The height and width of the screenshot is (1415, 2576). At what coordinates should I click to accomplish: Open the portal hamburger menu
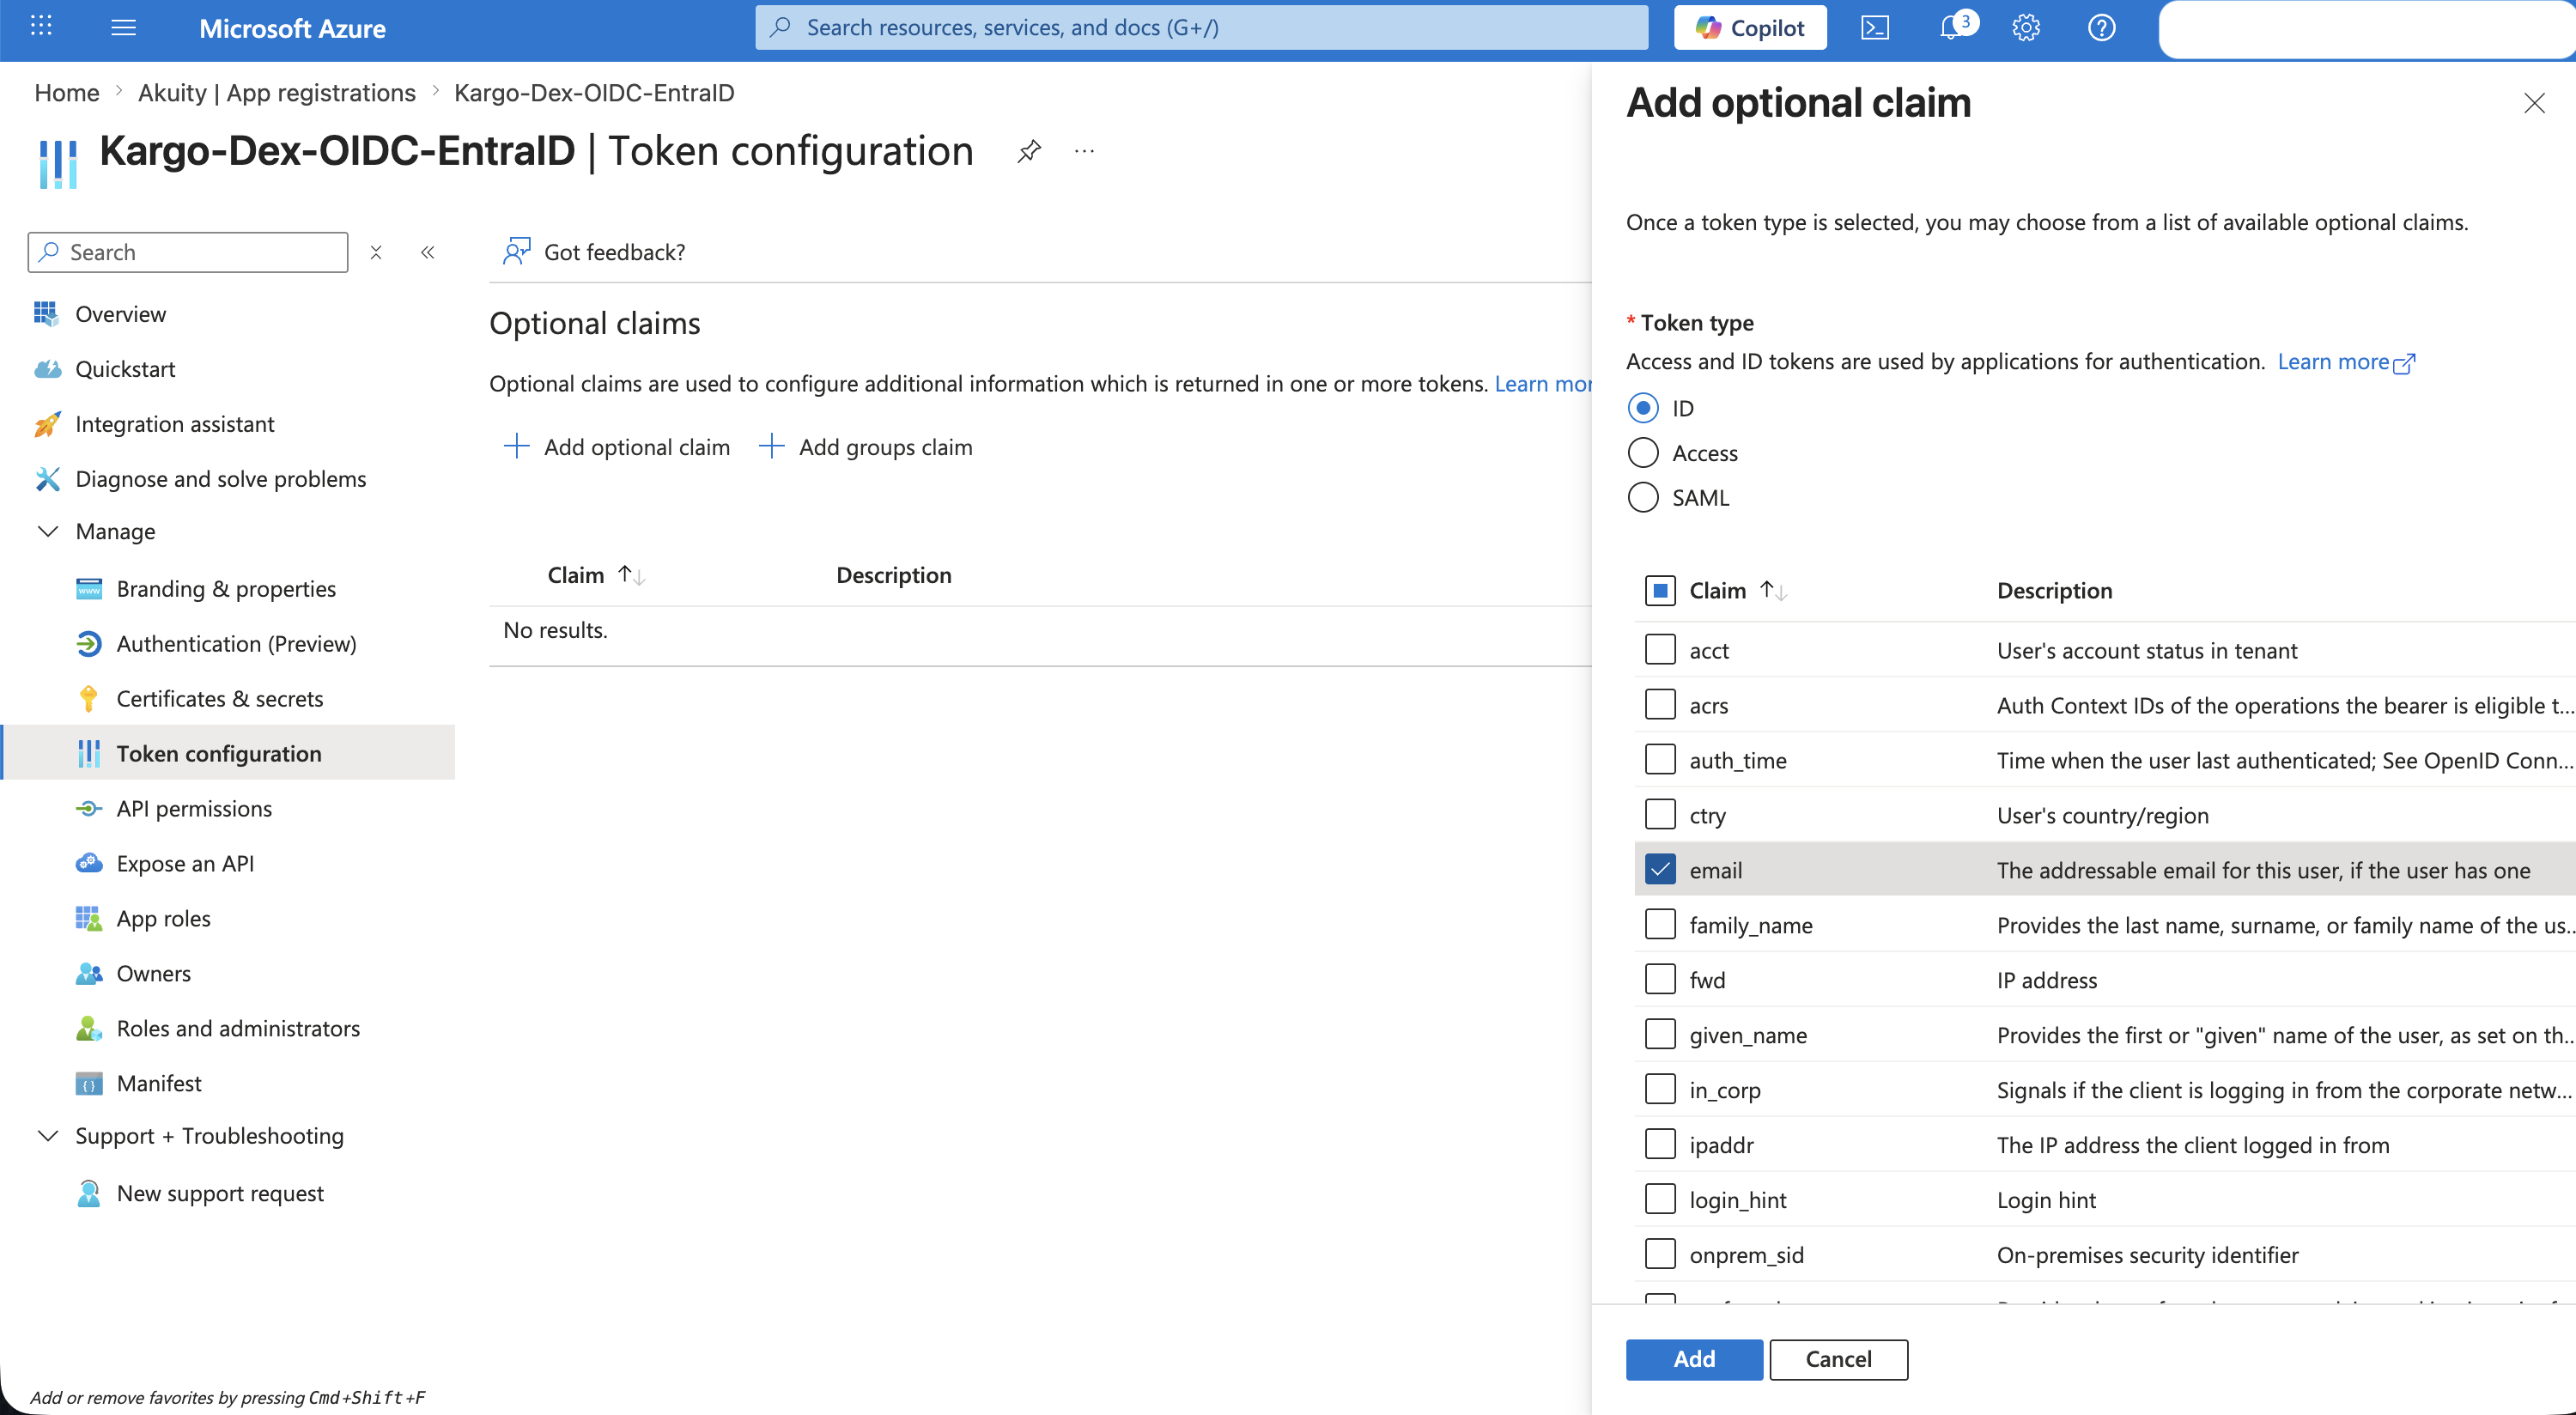(123, 28)
